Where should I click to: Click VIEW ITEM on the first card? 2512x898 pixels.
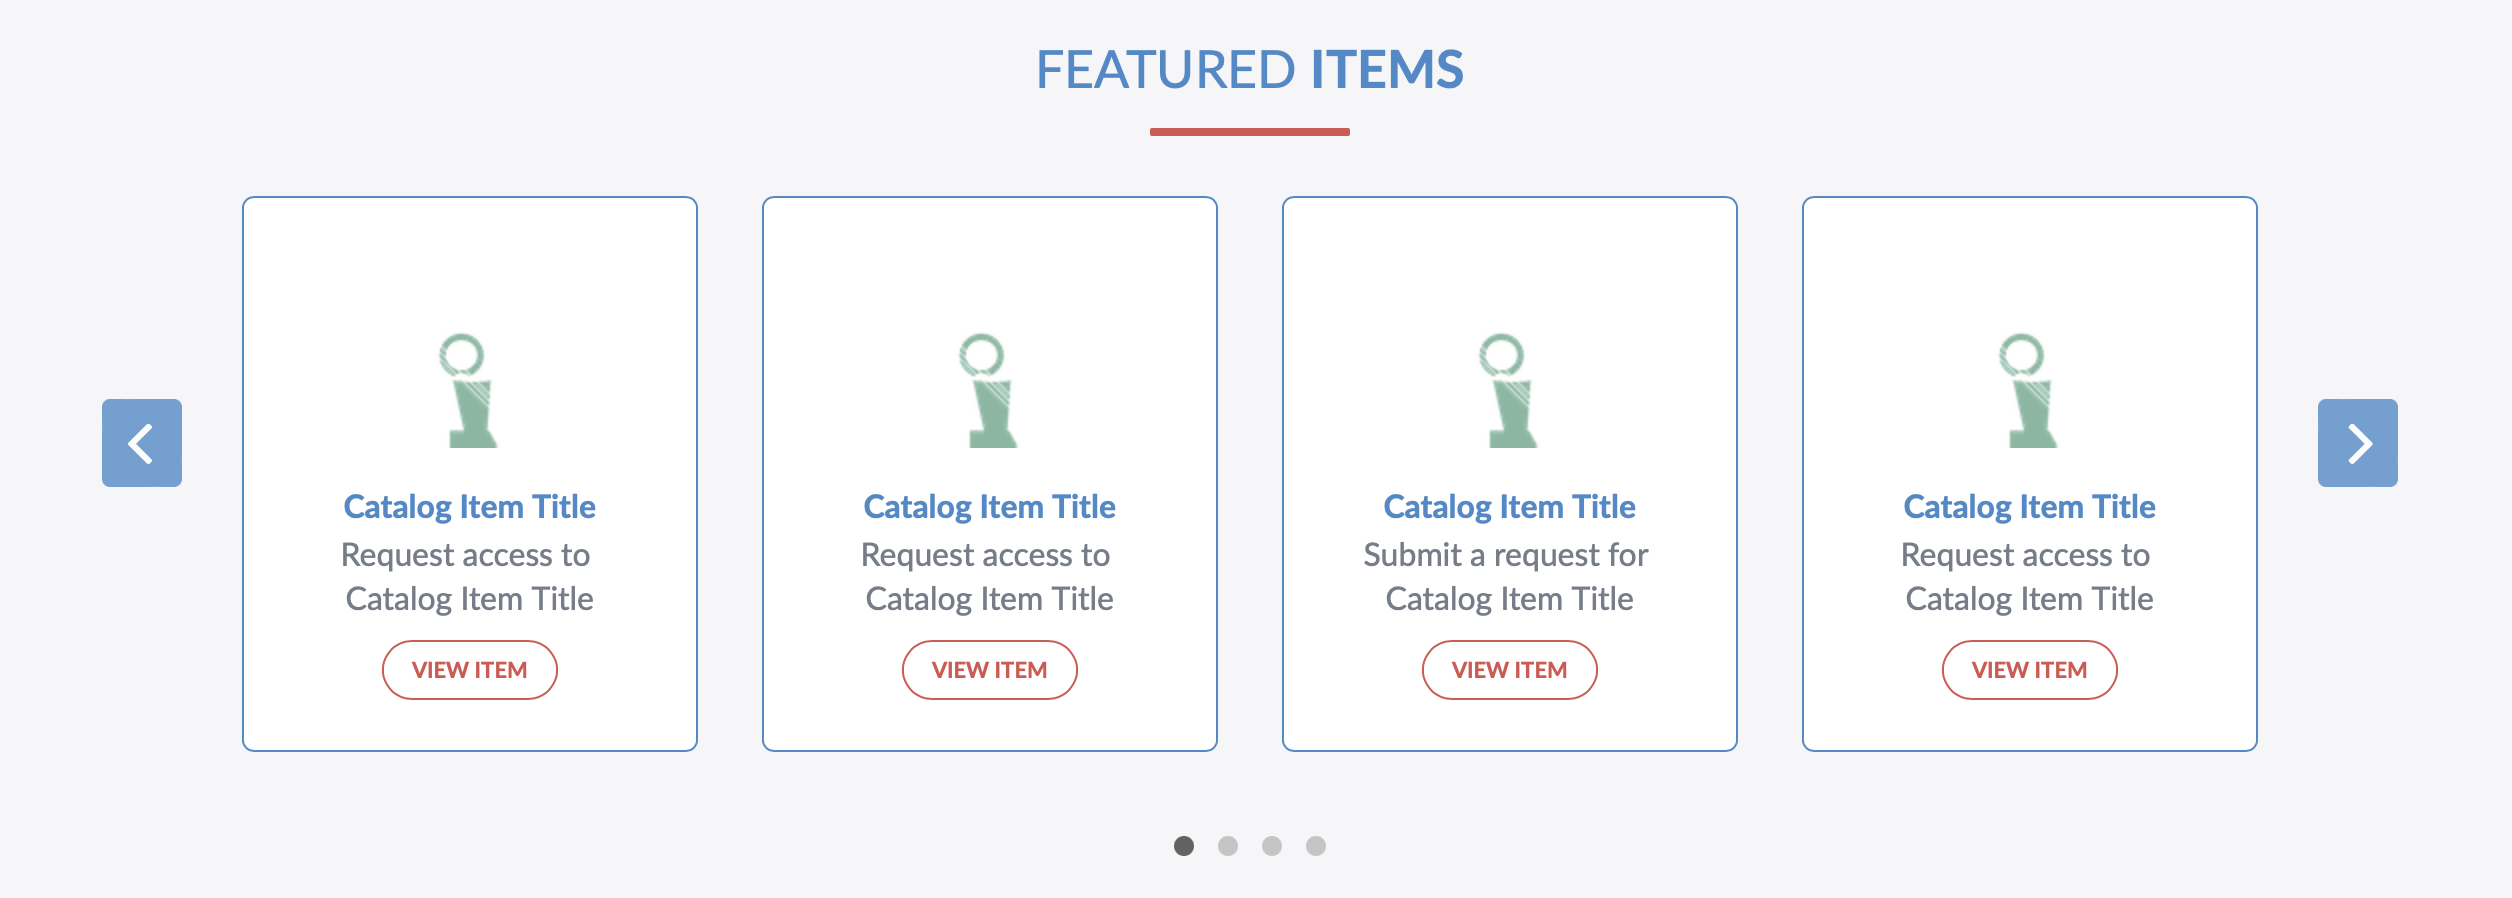(x=470, y=670)
